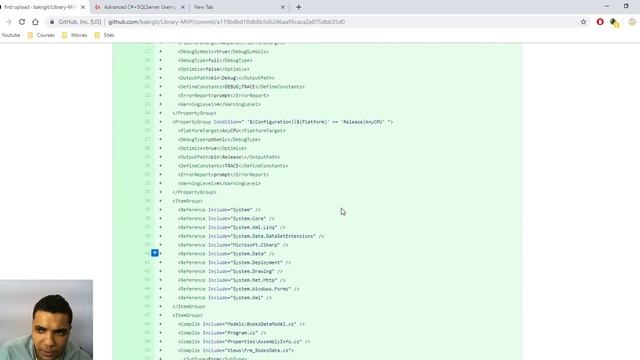Click the Release|AnyCPU PropertyGroup Condition line
Image resolution: width=640 pixels, height=360 pixels.
click(x=282, y=122)
